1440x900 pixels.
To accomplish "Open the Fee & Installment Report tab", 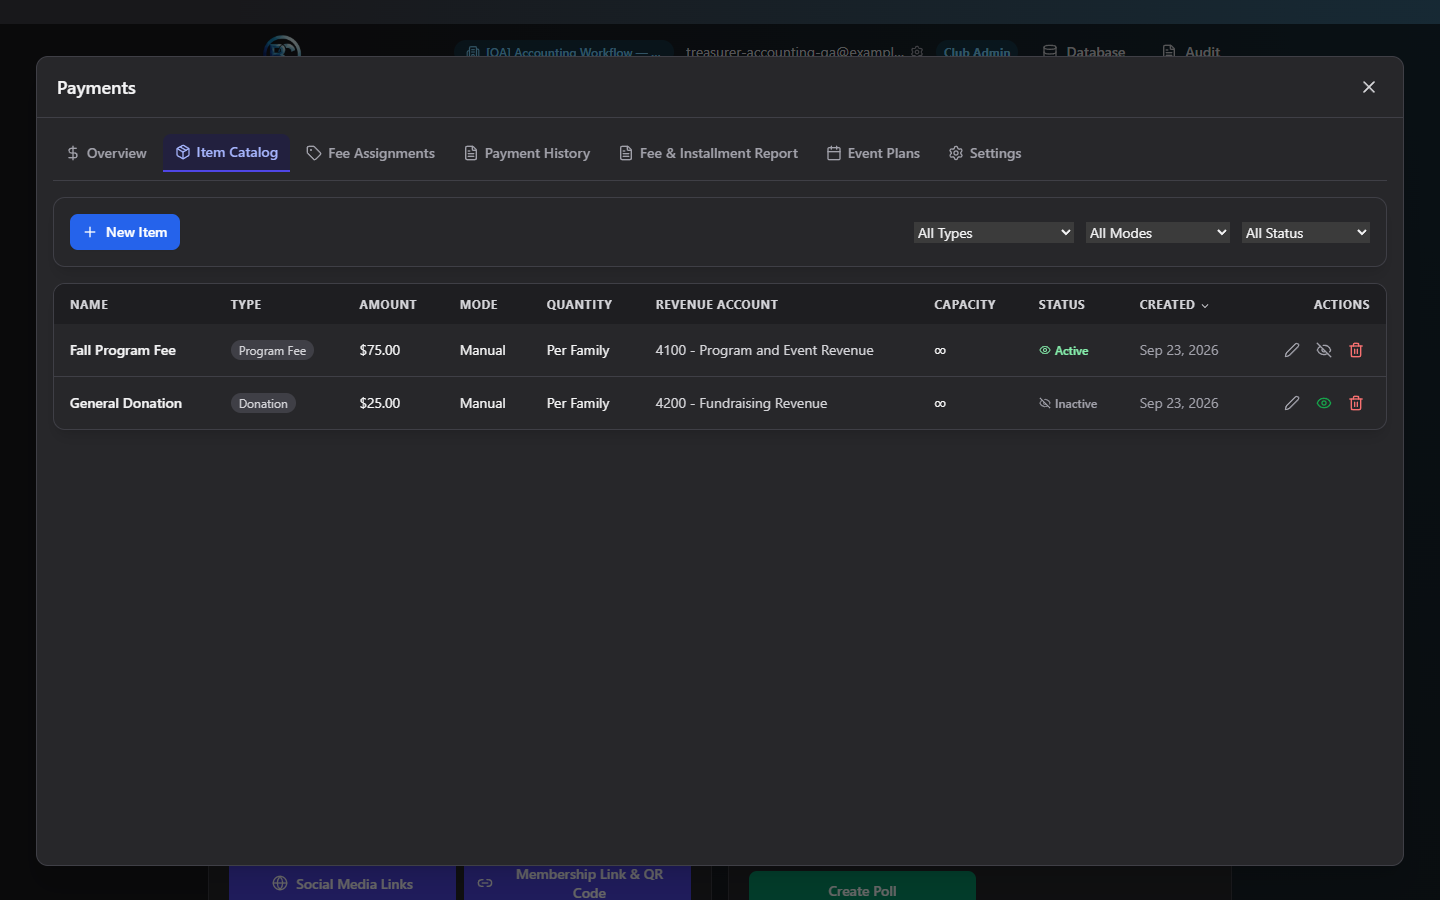I will pos(708,153).
